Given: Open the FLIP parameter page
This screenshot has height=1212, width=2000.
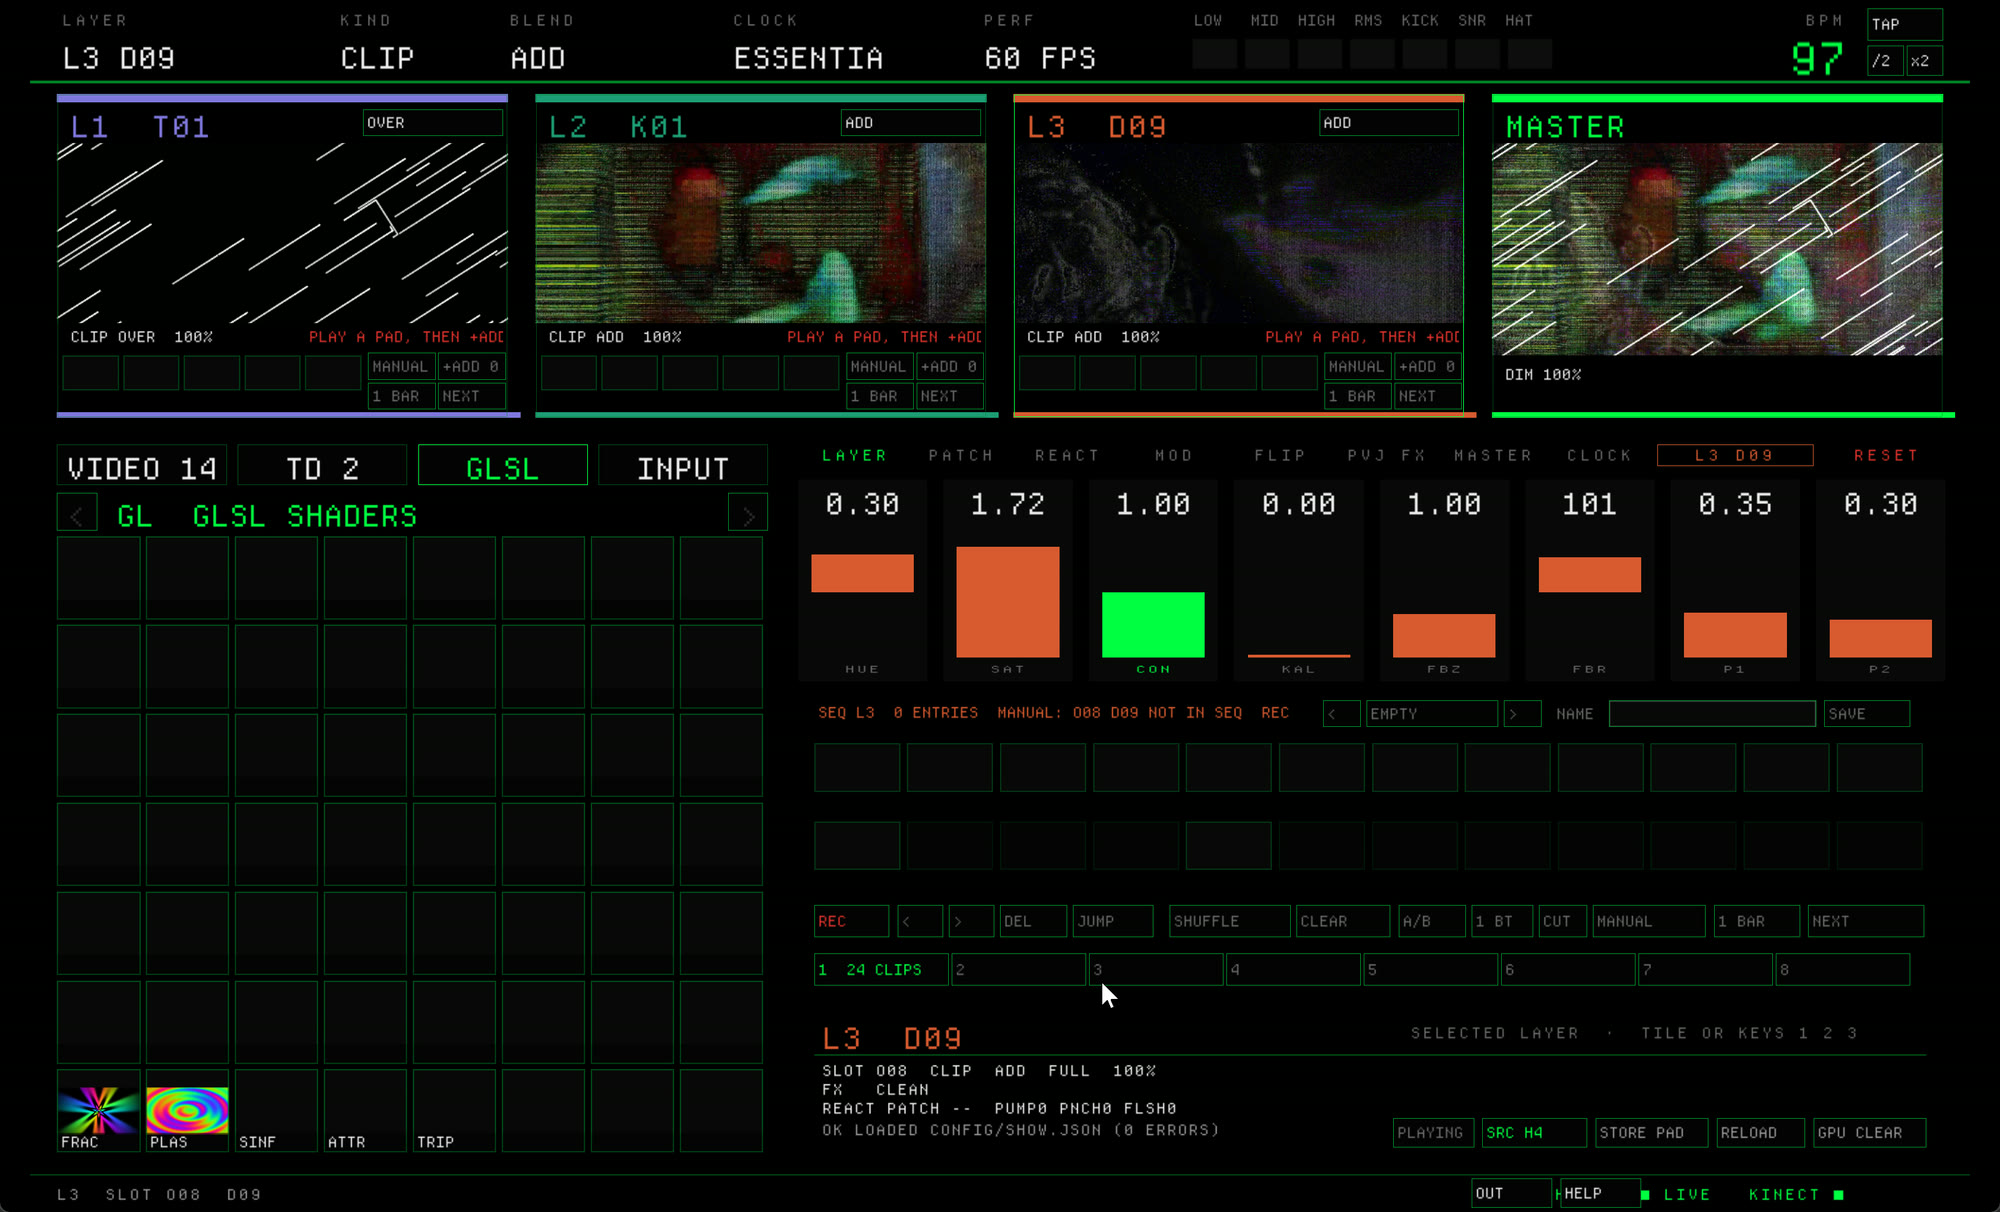Looking at the screenshot, I should tap(1280, 456).
